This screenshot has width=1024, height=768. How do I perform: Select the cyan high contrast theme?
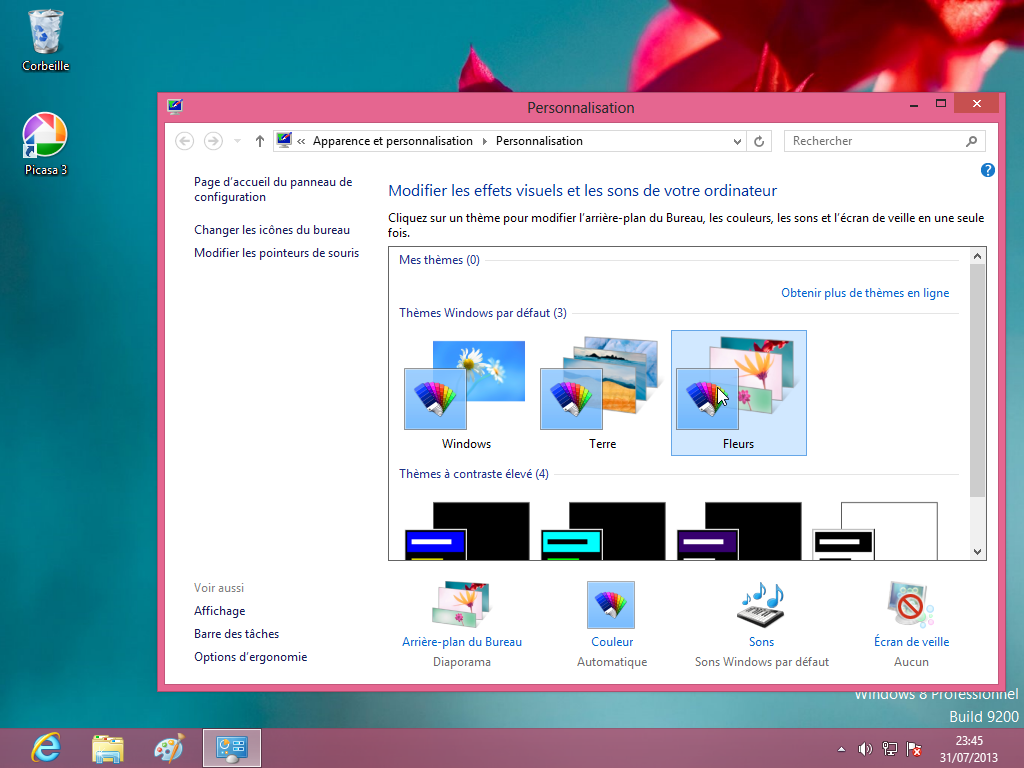(603, 531)
